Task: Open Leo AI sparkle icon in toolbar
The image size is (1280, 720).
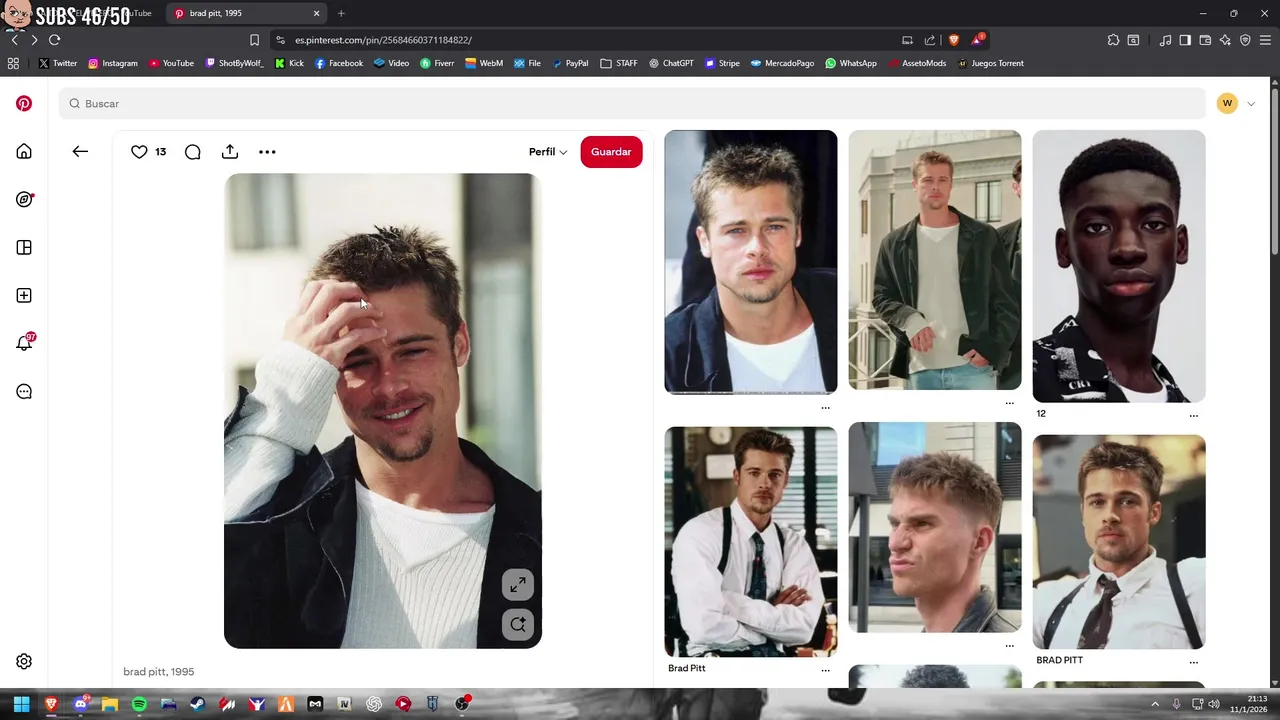Action: pyautogui.click(x=1225, y=40)
